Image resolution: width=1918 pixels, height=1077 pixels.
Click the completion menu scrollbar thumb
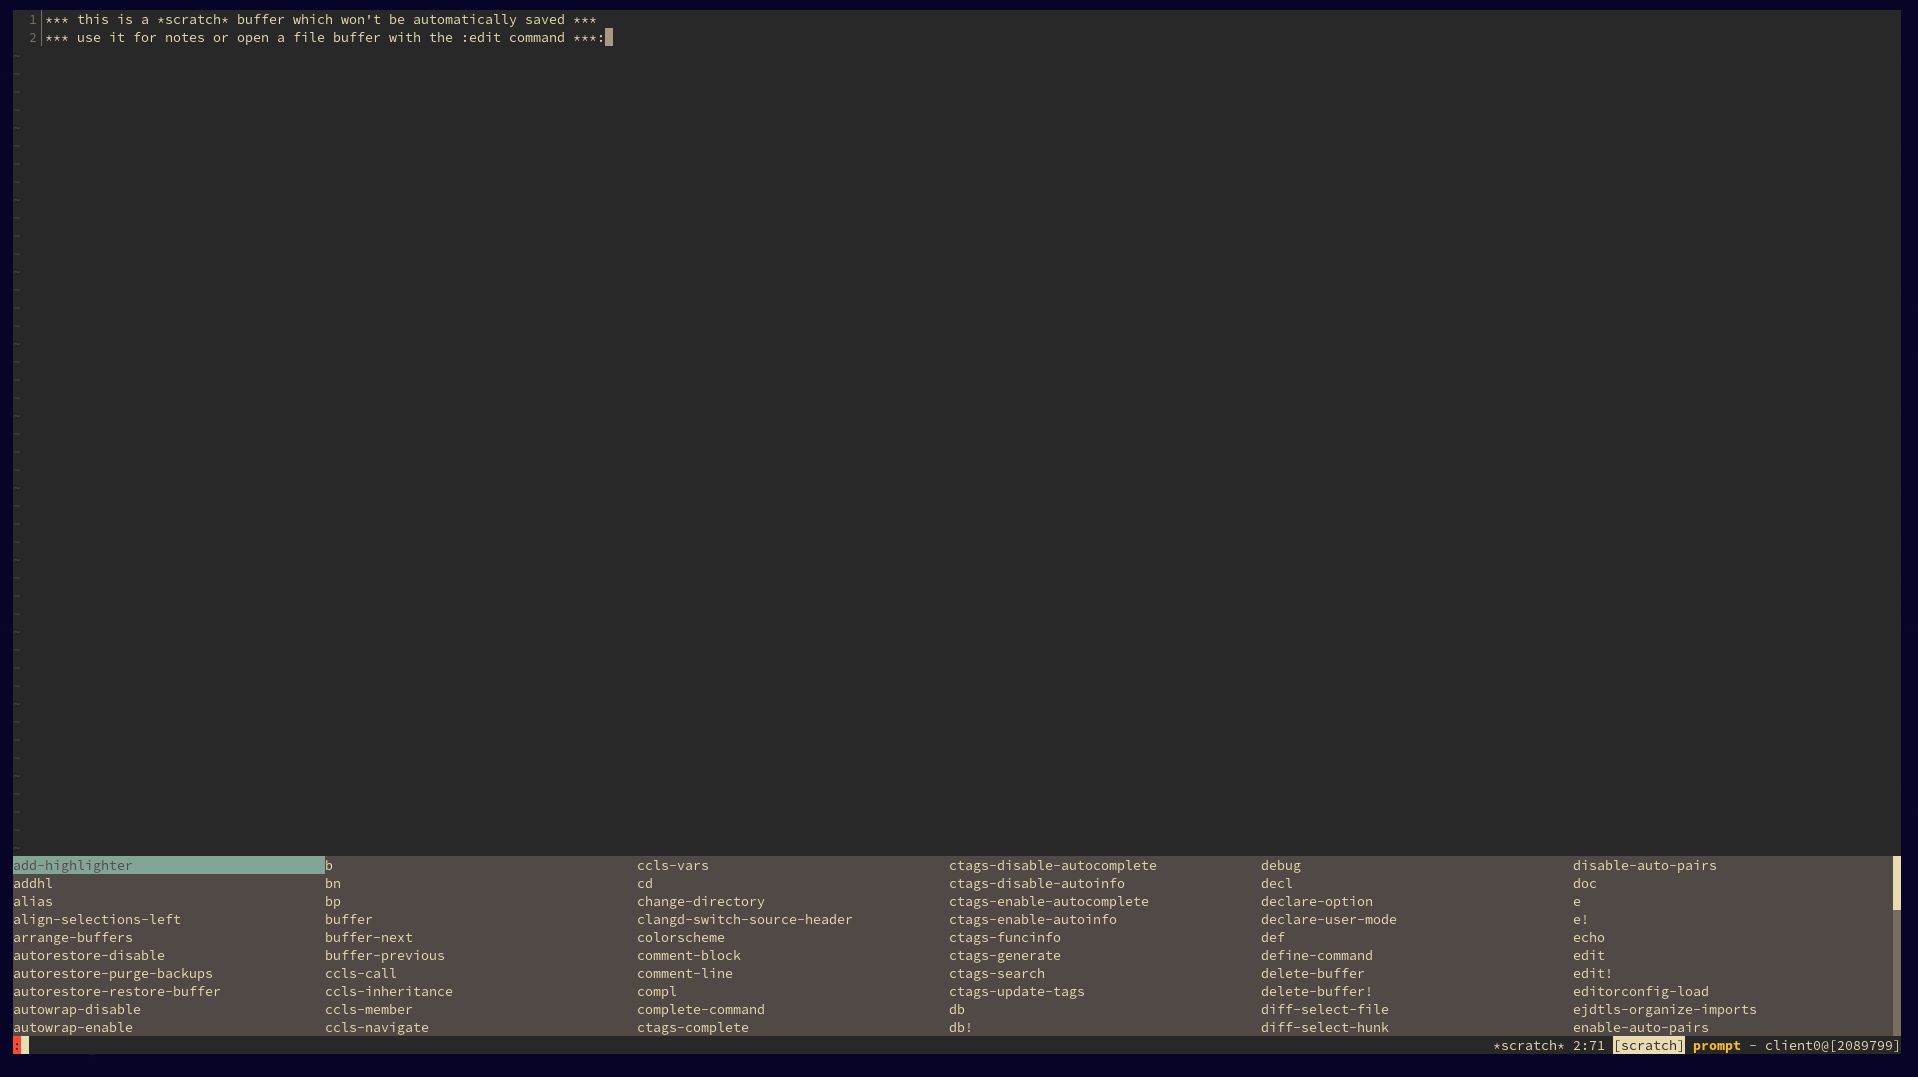pos(1896,883)
